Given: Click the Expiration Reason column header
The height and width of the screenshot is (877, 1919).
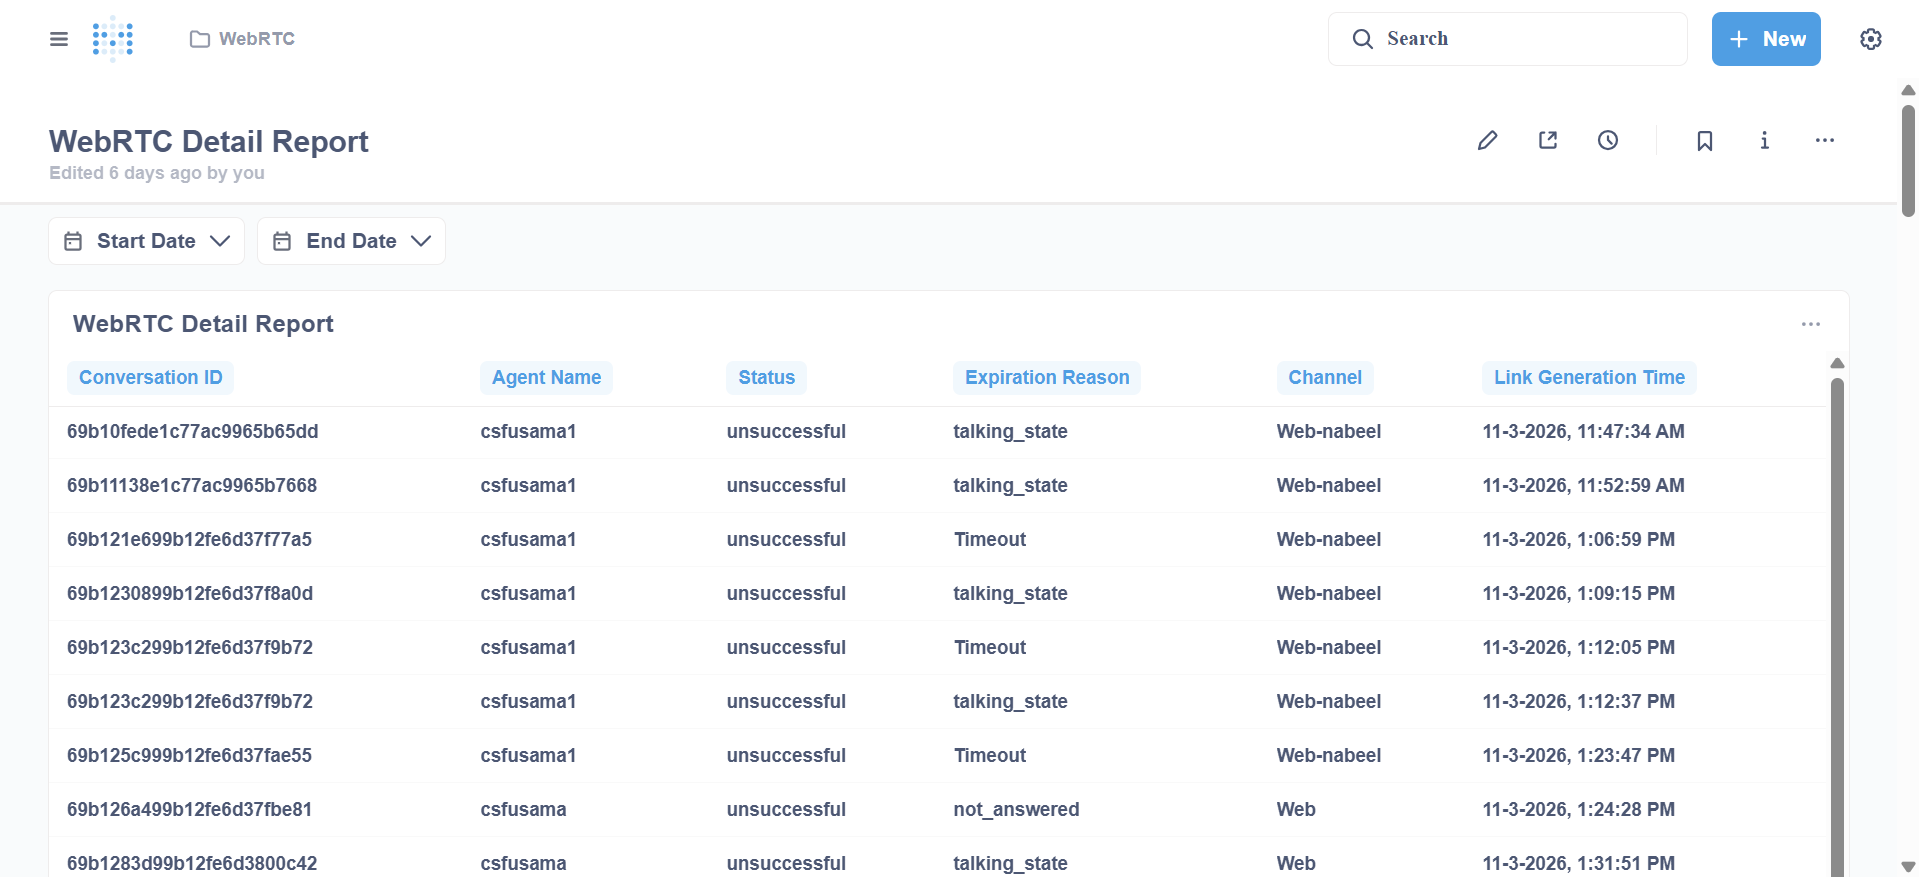Looking at the screenshot, I should coord(1046,378).
